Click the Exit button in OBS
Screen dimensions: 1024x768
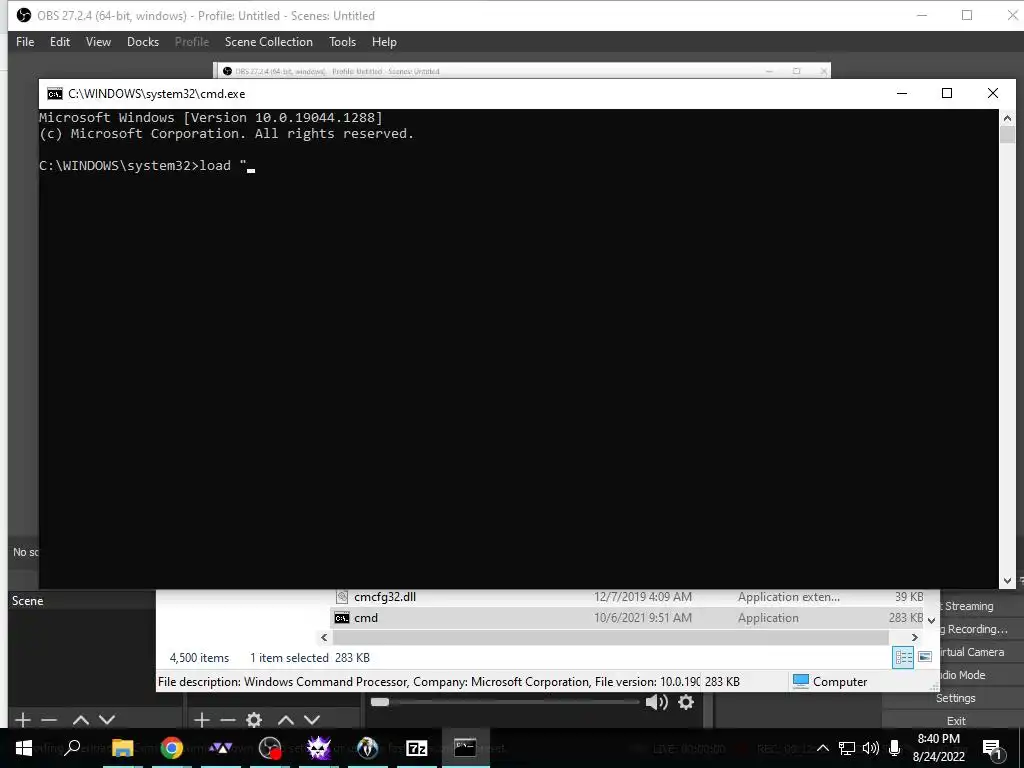(x=956, y=721)
